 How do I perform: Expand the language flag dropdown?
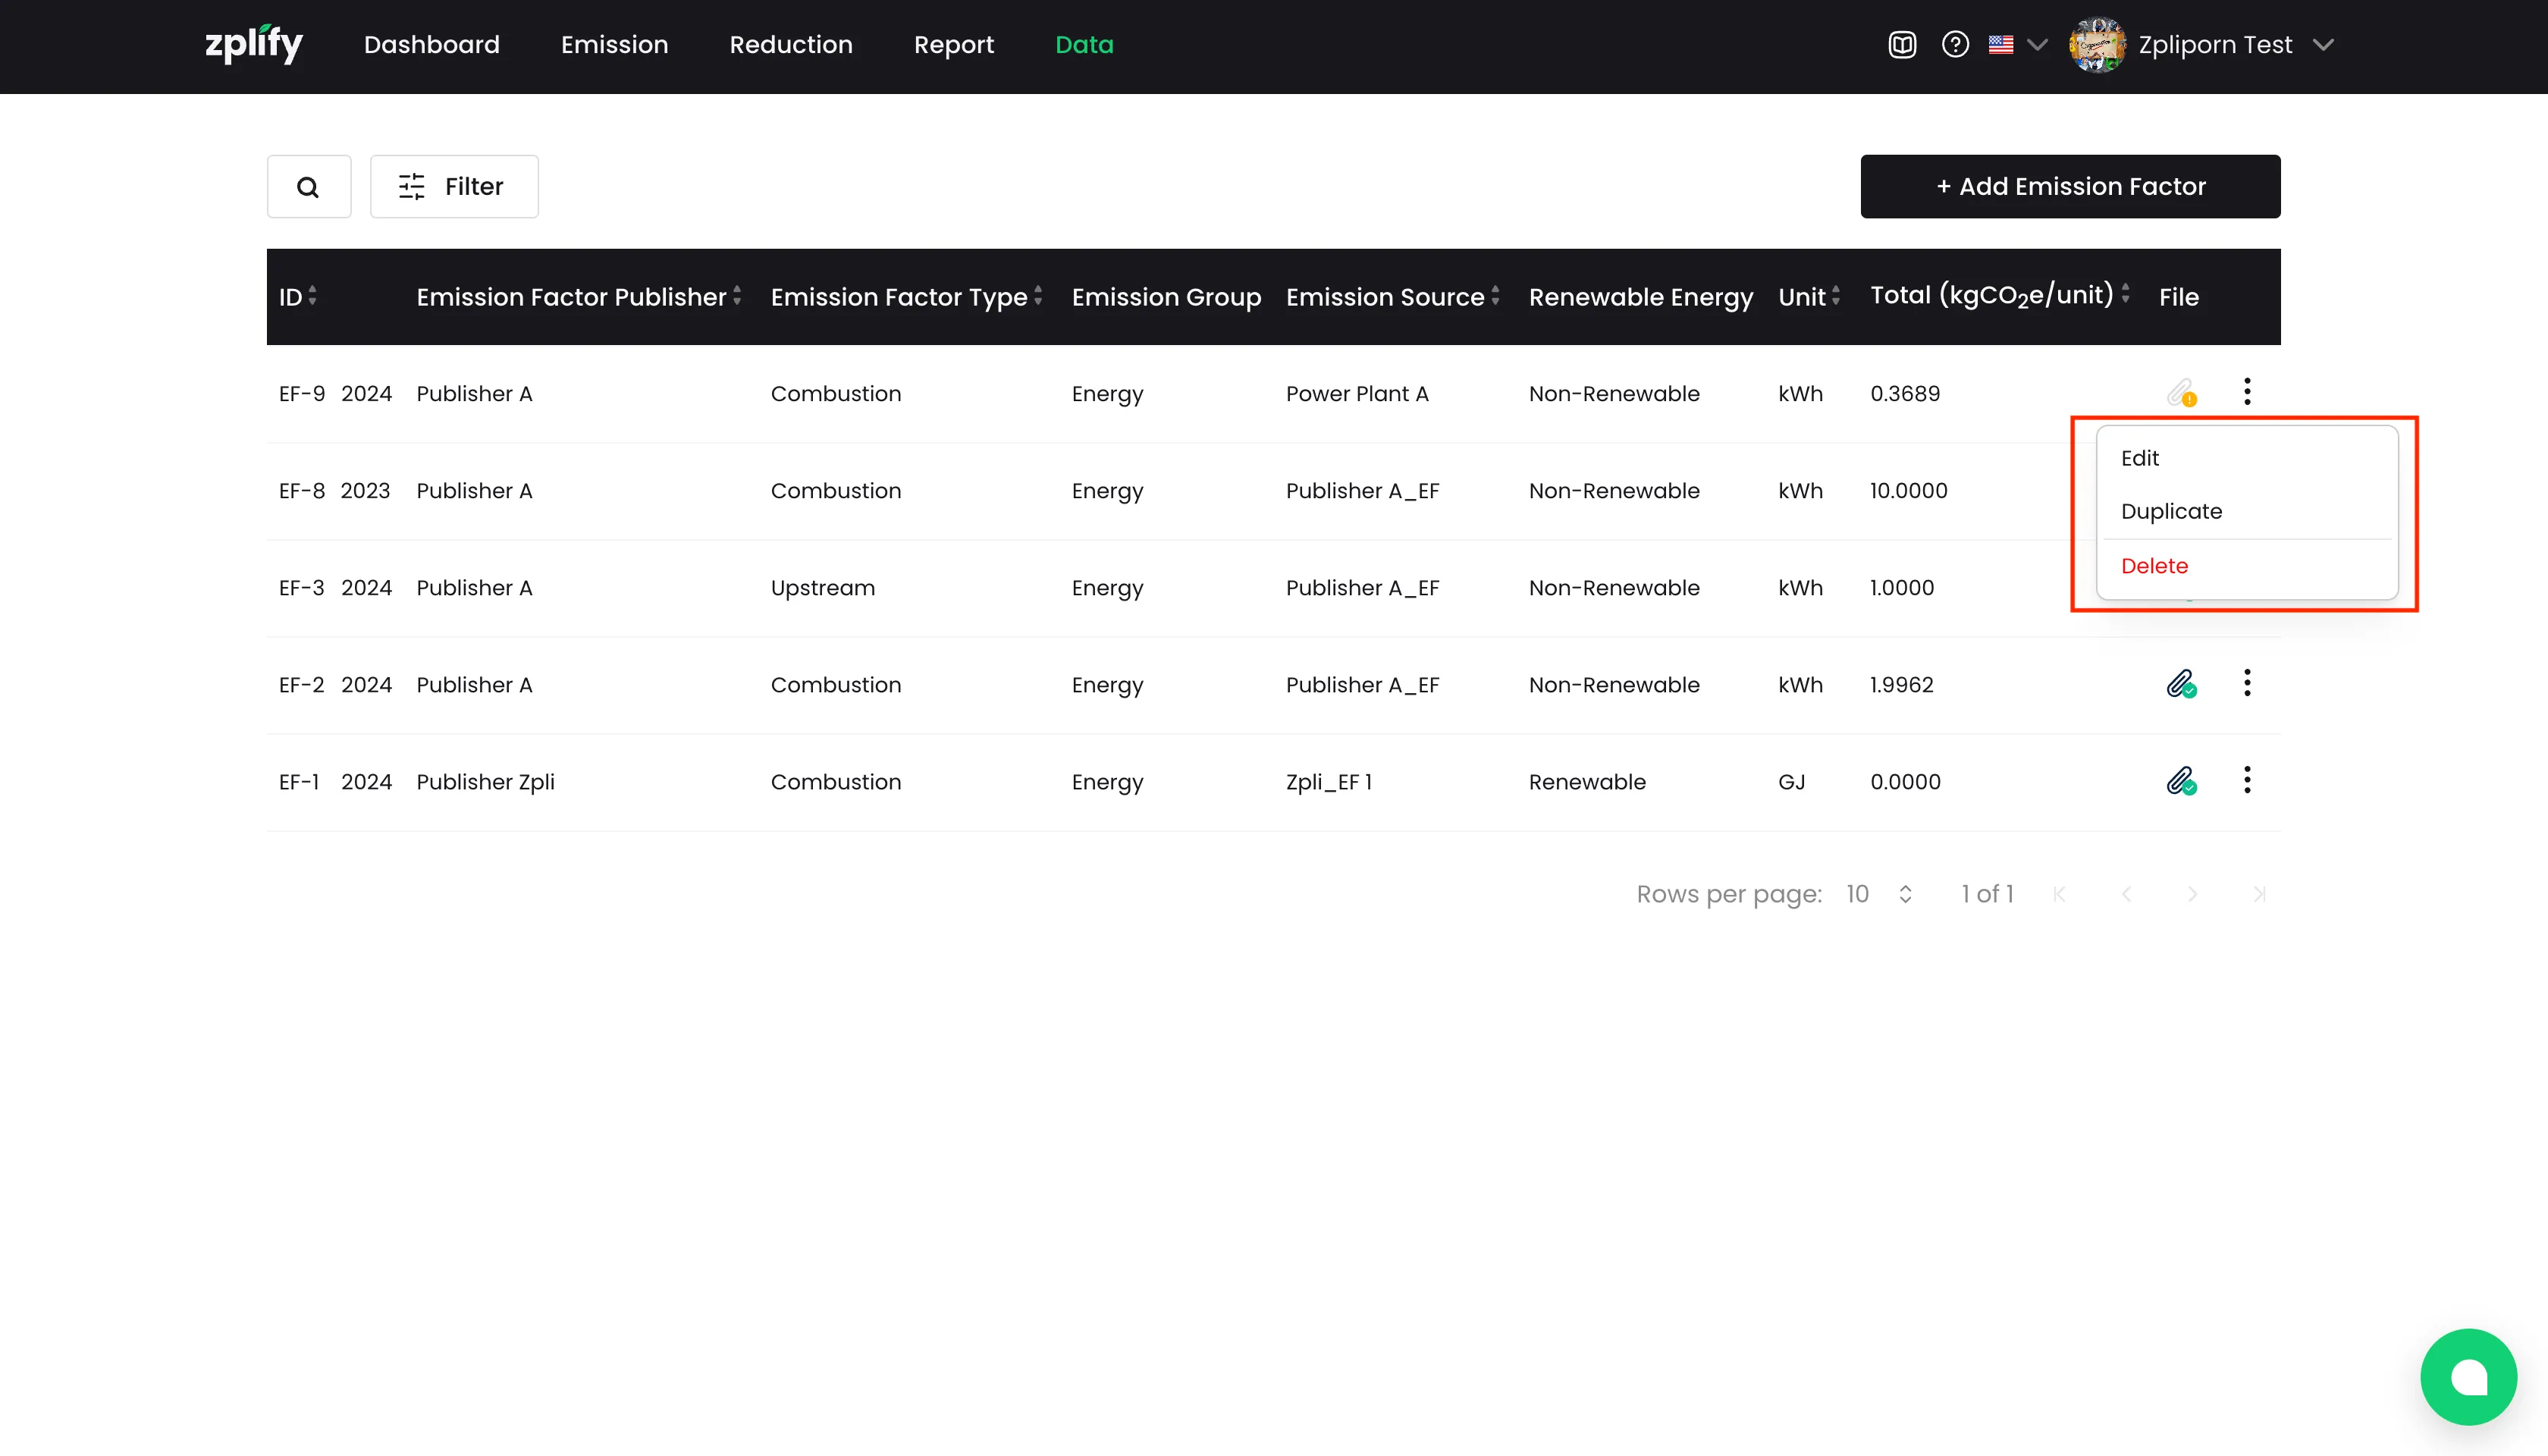coord(2017,45)
